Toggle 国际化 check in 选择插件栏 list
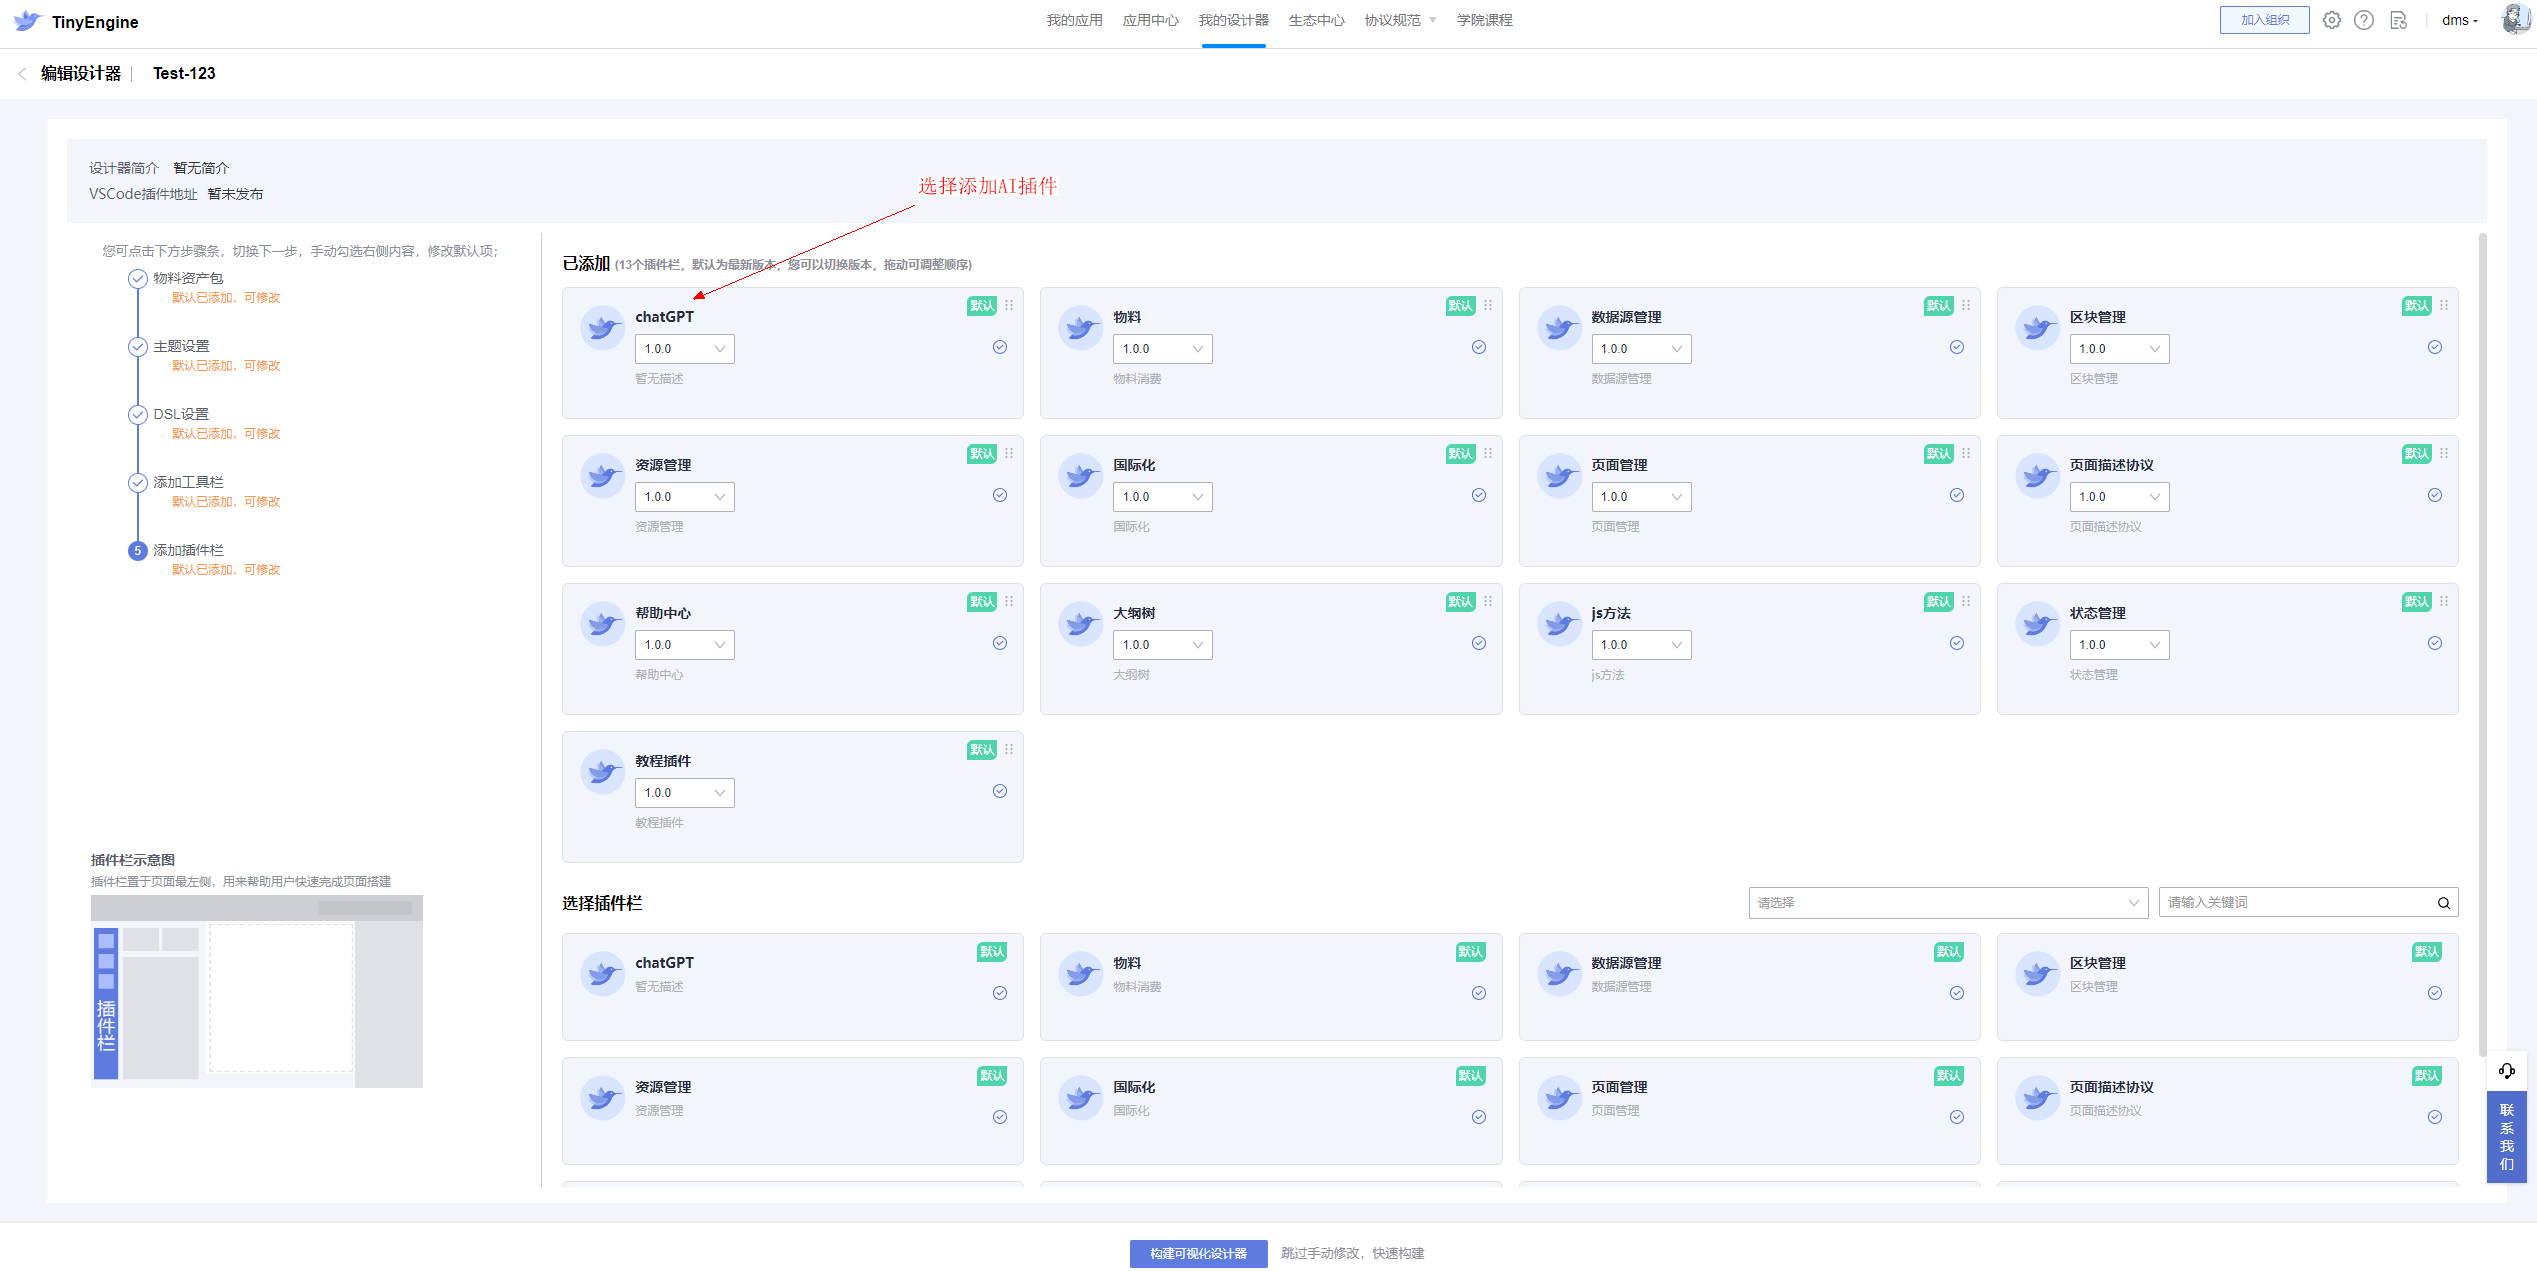Screen dimensions: 2537x1271 pyautogui.click(x=1478, y=1117)
